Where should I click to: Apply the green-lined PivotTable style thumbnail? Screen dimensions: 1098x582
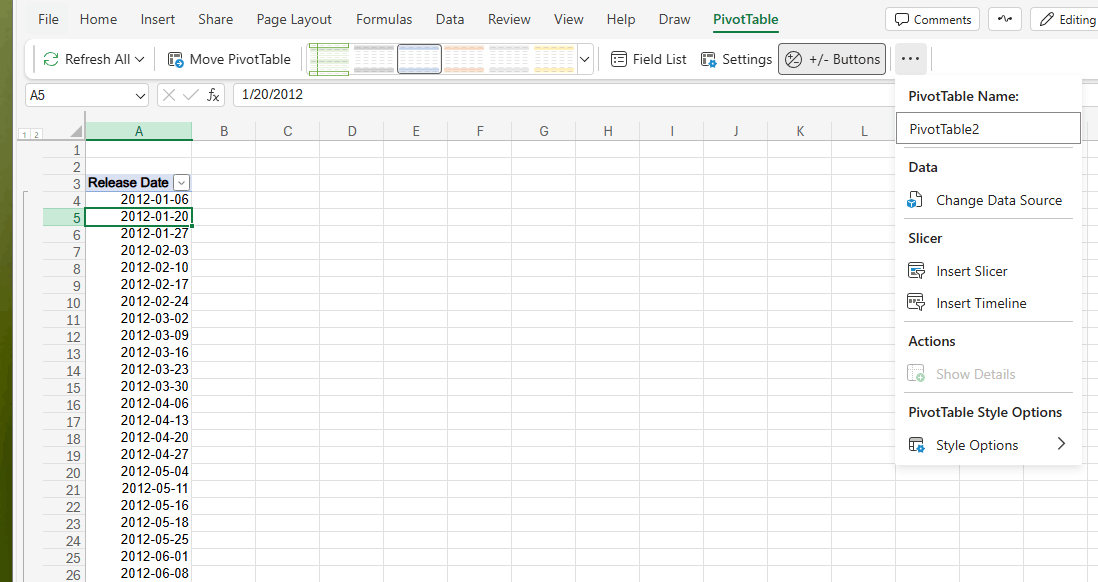point(329,60)
